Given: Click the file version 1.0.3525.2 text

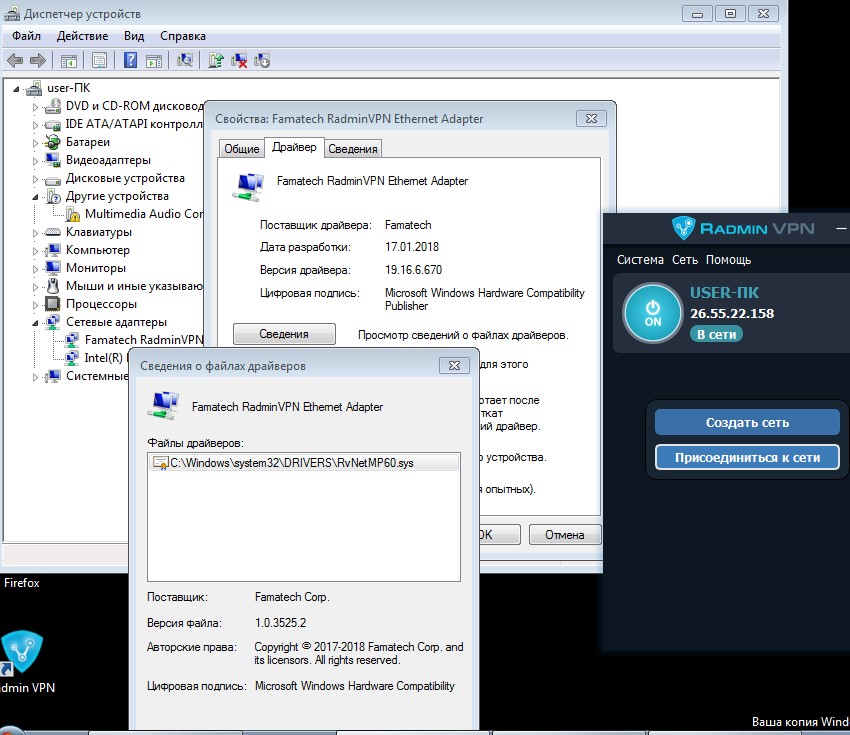Looking at the screenshot, I should (x=280, y=623).
